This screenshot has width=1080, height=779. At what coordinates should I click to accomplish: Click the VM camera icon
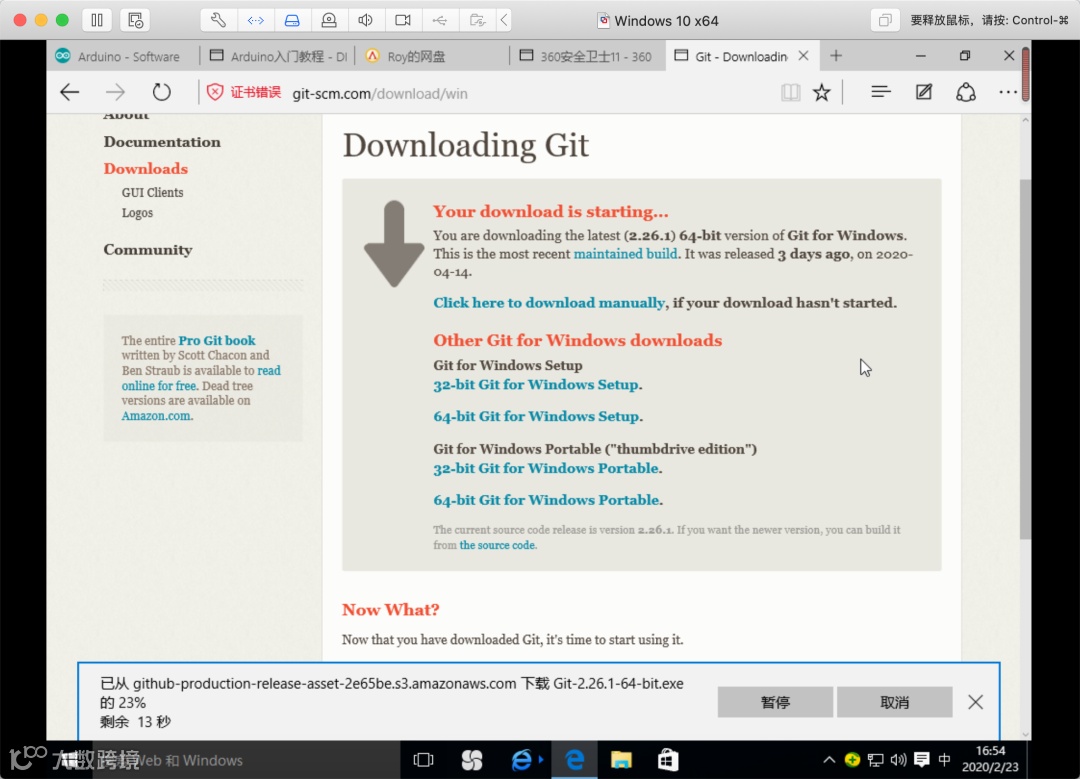coord(403,20)
